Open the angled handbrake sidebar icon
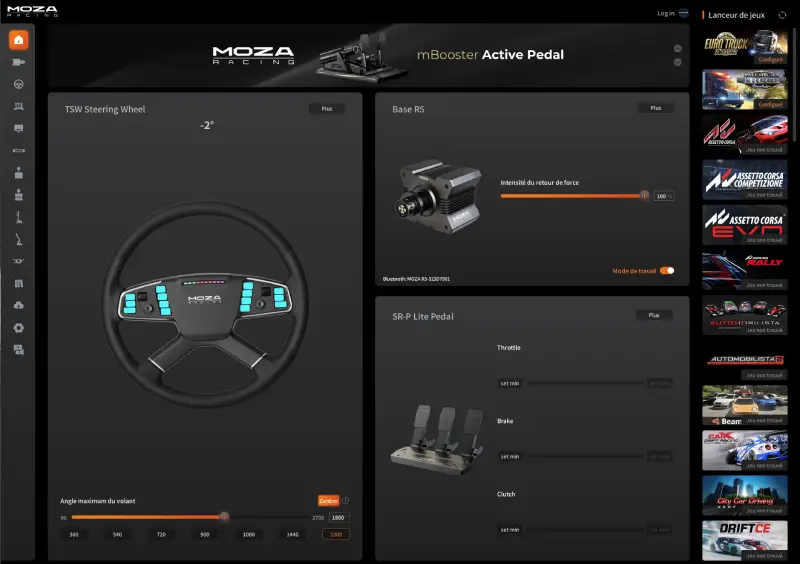Viewport: 800px width, 564px height. [x=18, y=239]
